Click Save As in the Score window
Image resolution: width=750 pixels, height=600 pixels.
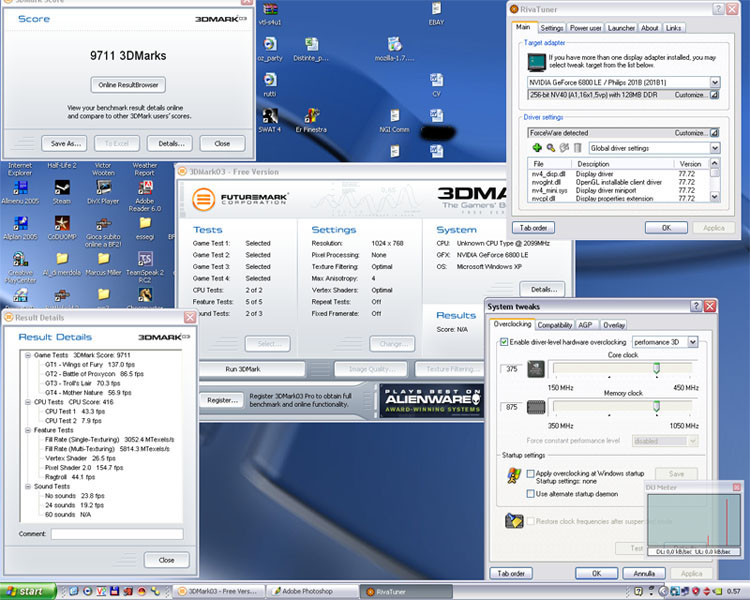(65, 143)
